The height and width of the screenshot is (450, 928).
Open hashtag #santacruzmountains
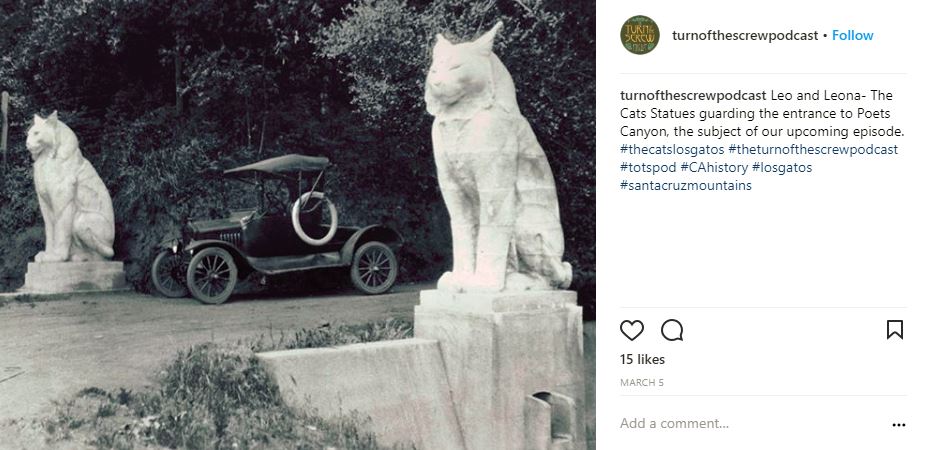tap(686, 185)
